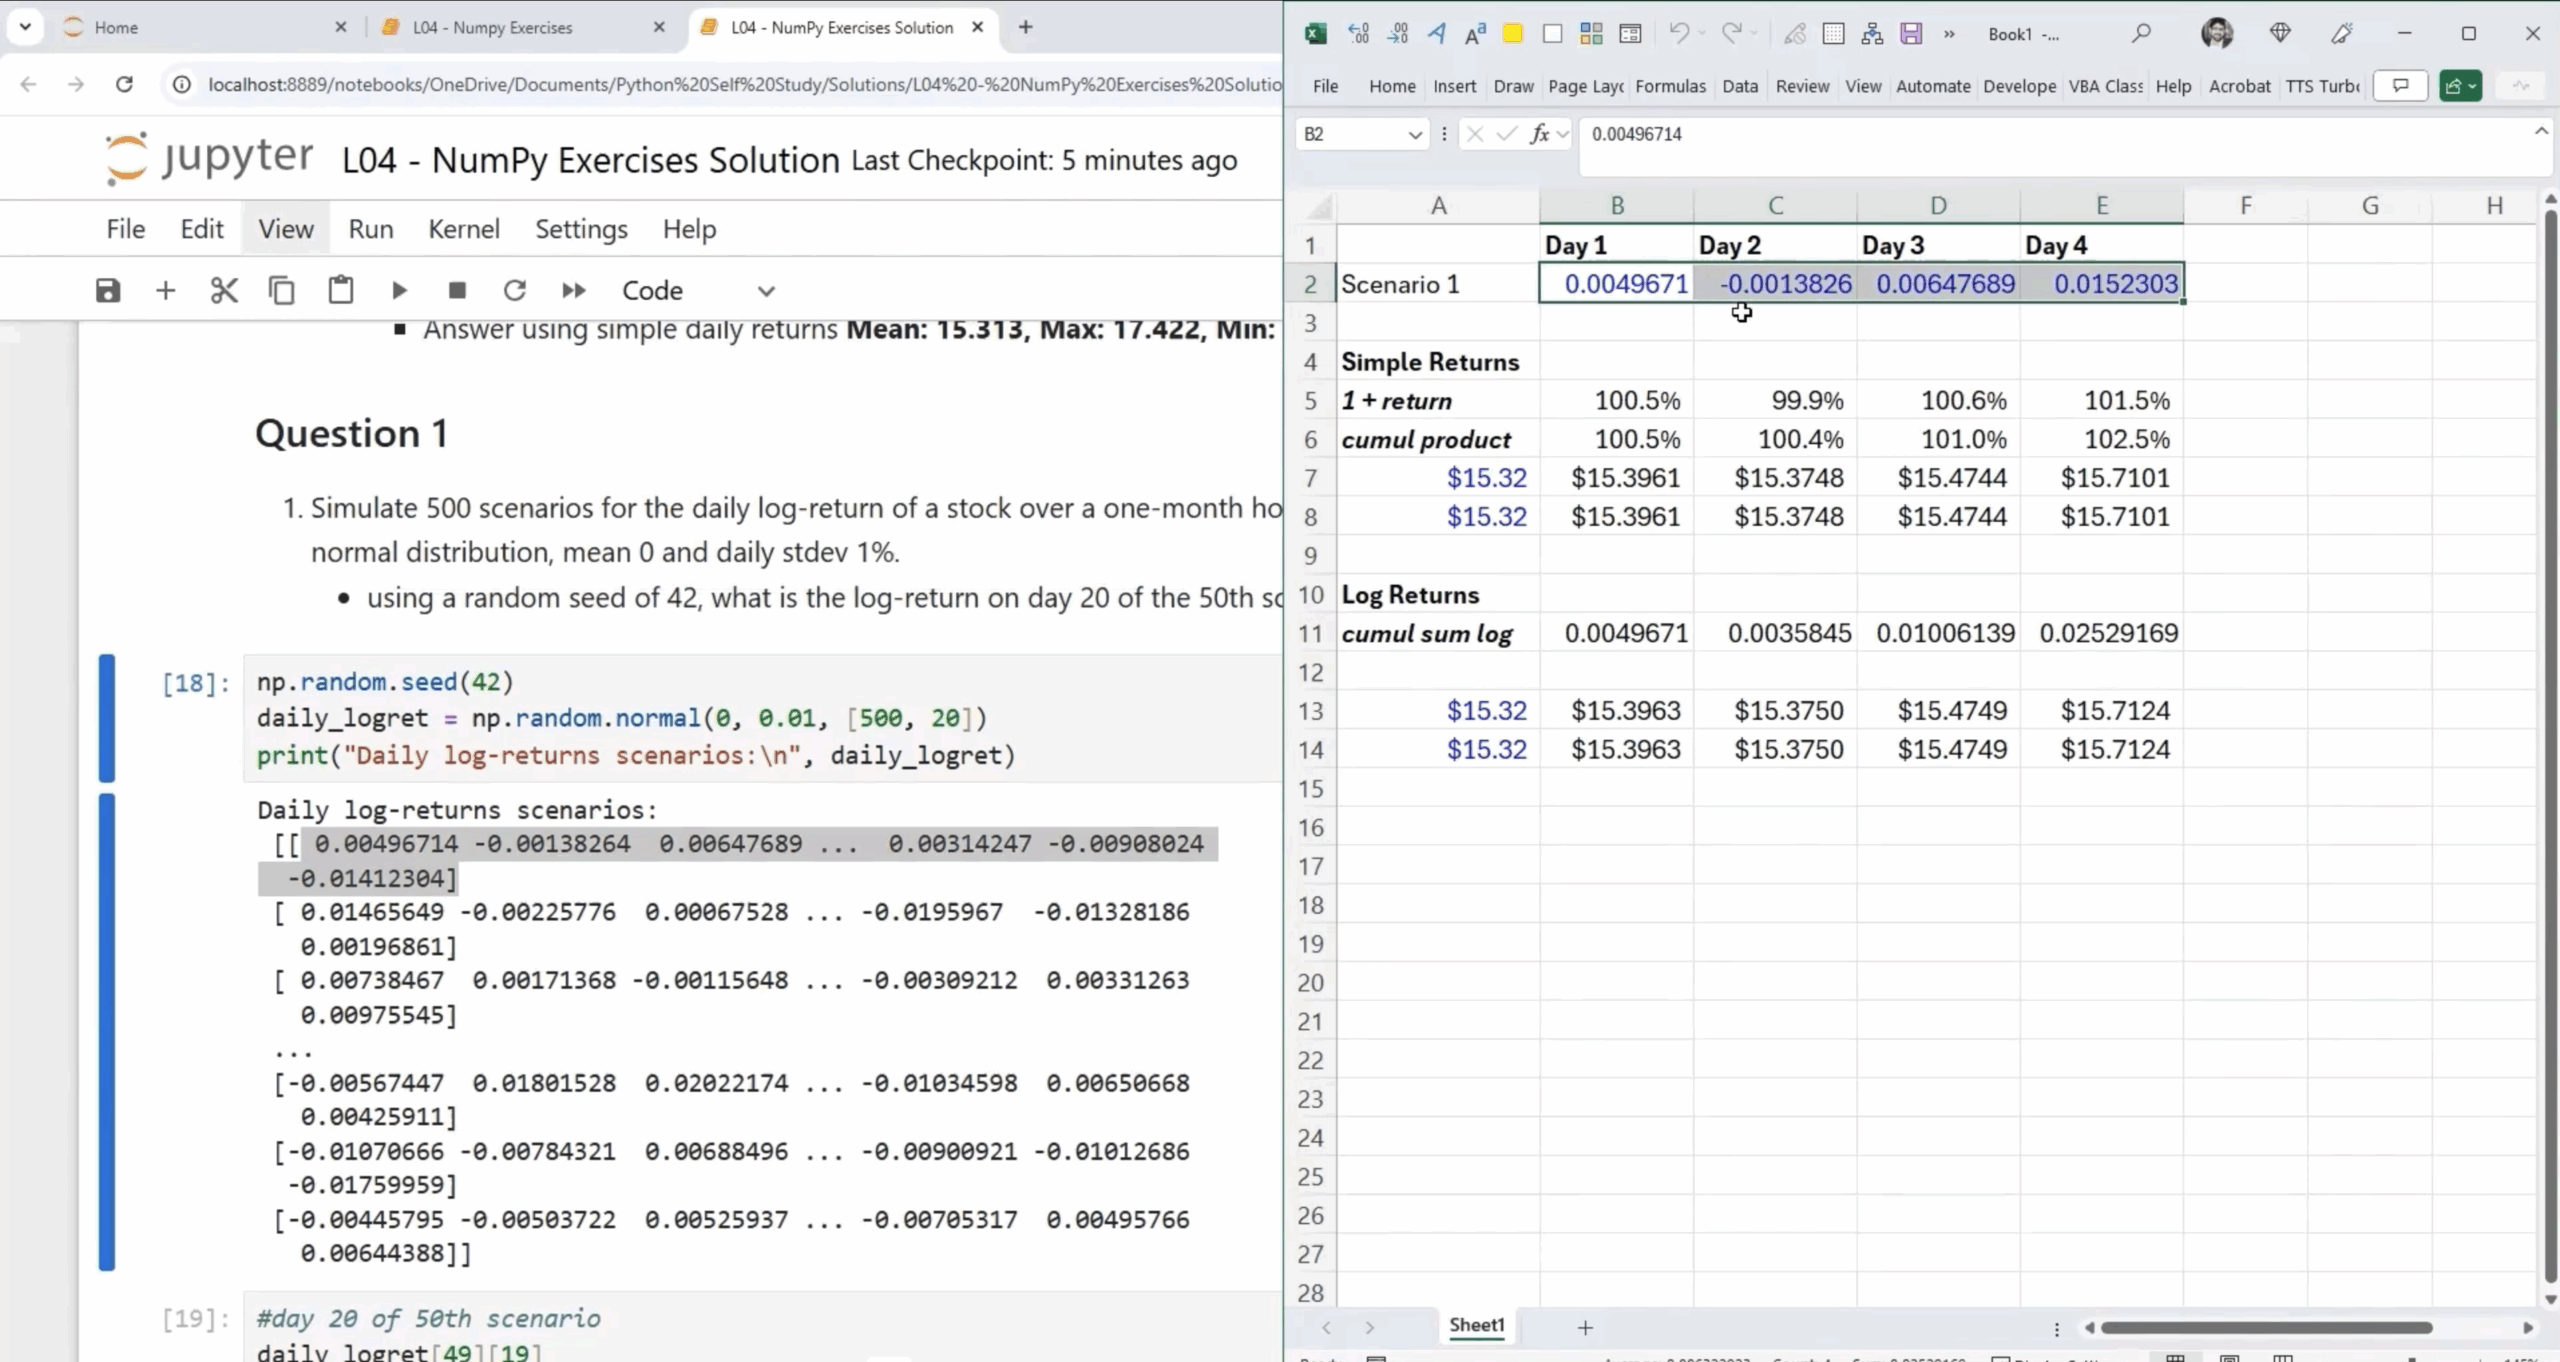Run the selected Jupyter cell
Screen dimensions: 2560x1362
pyautogui.click(x=399, y=291)
